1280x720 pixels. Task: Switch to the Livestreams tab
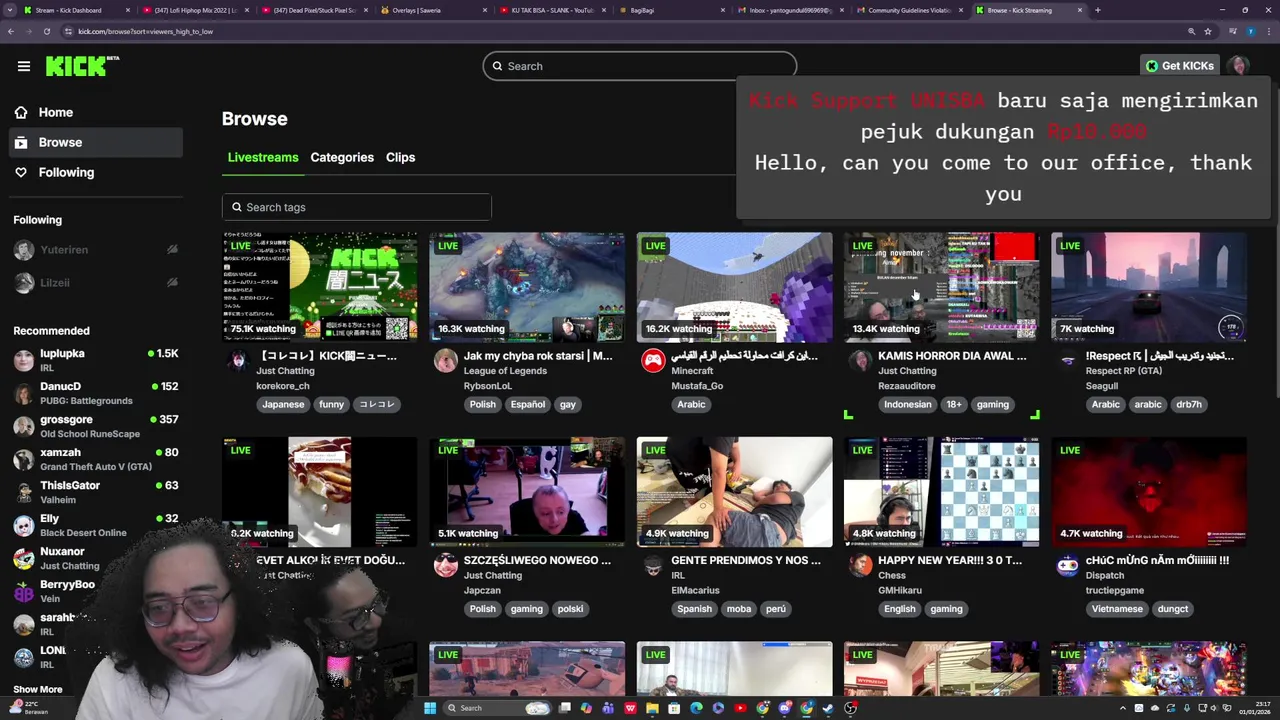(x=263, y=157)
